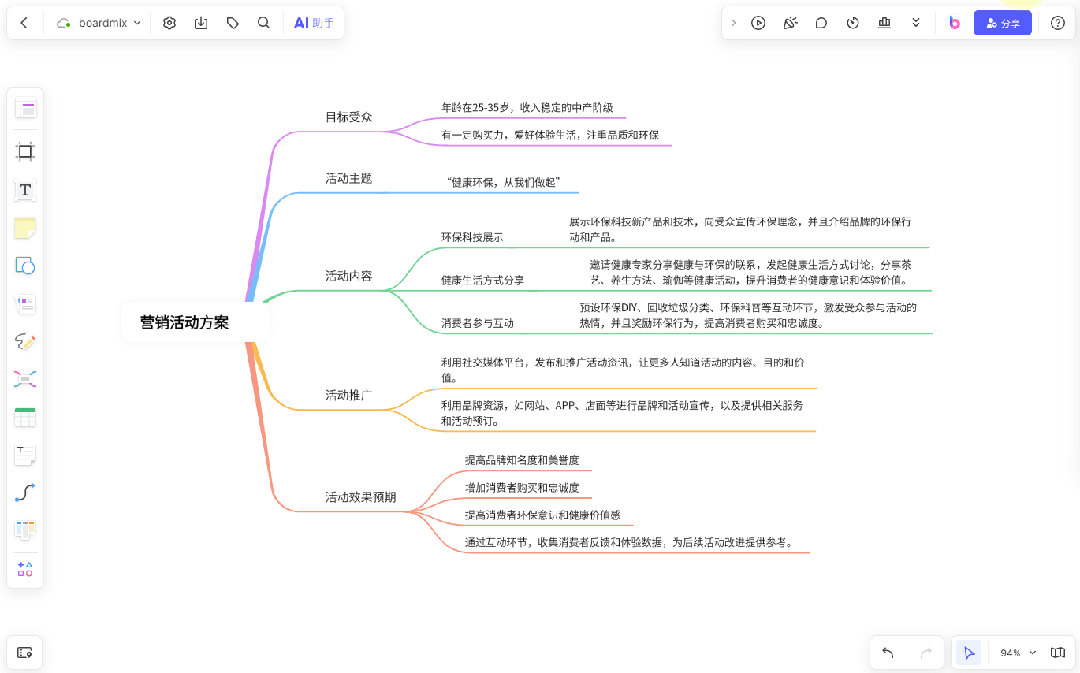This screenshot has height=673, width=1080.
Task: Open the 94% zoom dropdown
Action: pos(1018,652)
